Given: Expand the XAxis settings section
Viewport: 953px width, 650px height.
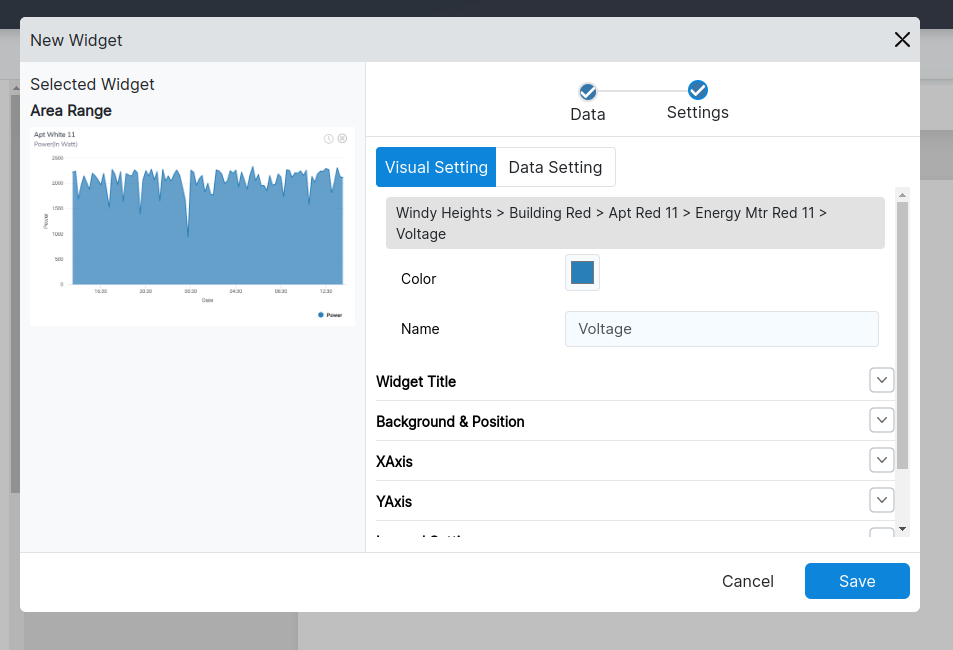Looking at the screenshot, I should 881,460.
